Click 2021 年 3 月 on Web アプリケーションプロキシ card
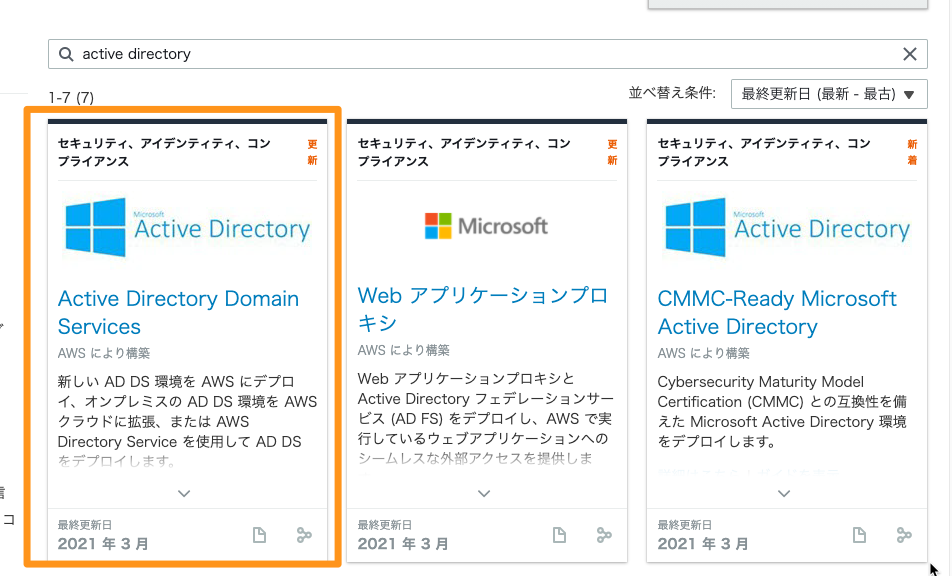 (x=403, y=544)
